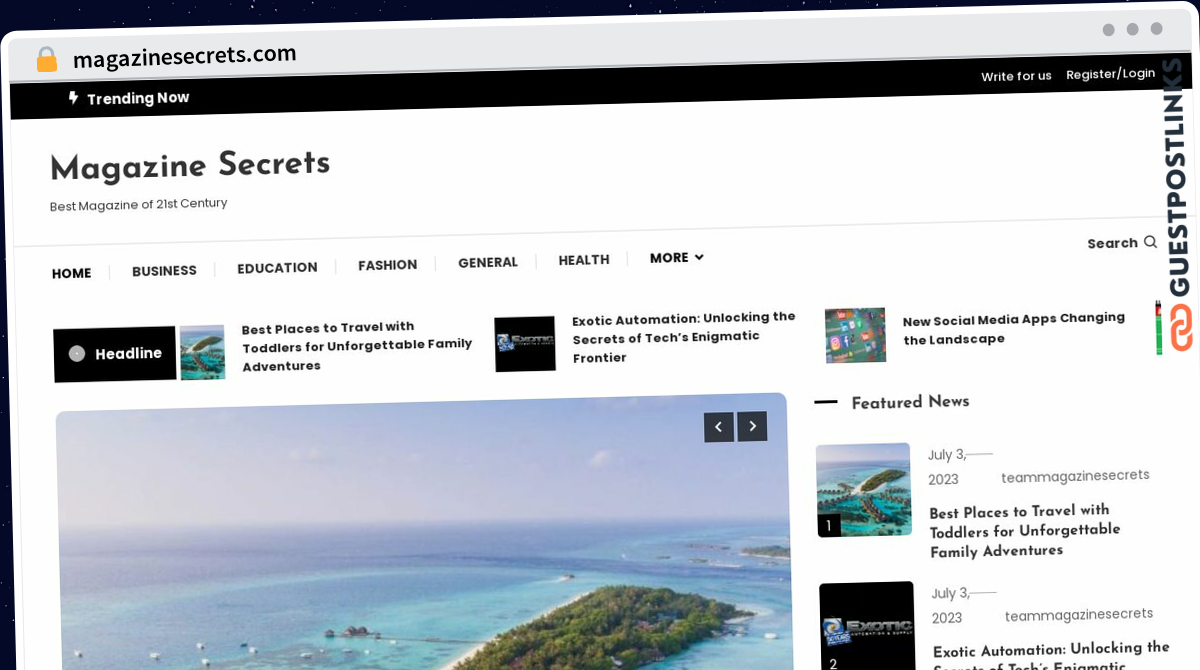Open Exotic Automation headline thumbnail
Image resolution: width=1200 pixels, height=670 pixels.
525,344
